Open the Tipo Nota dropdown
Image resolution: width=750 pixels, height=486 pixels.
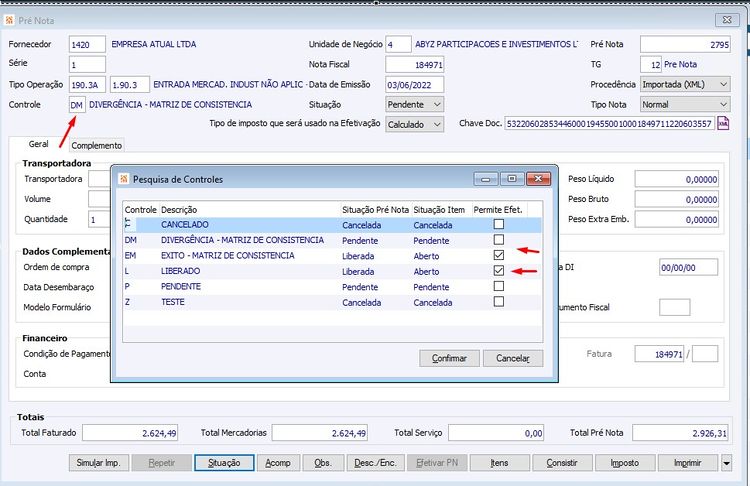(723, 104)
